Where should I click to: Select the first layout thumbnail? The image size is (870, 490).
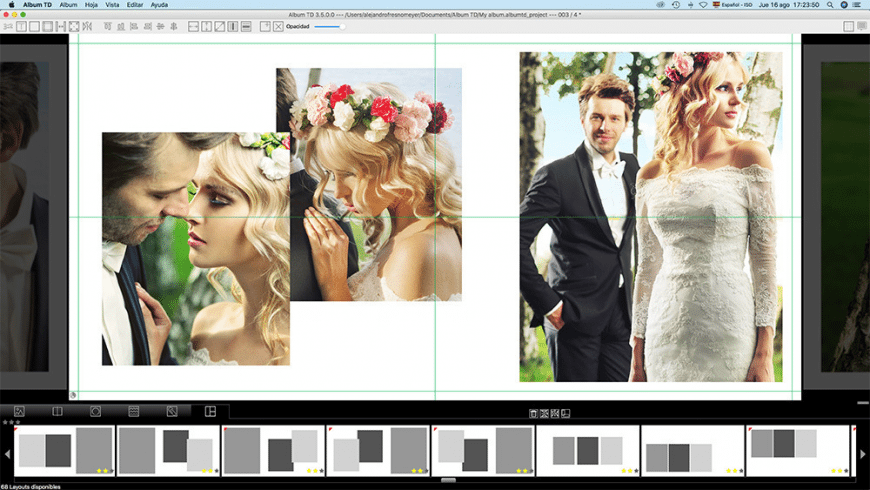[64, 451]
